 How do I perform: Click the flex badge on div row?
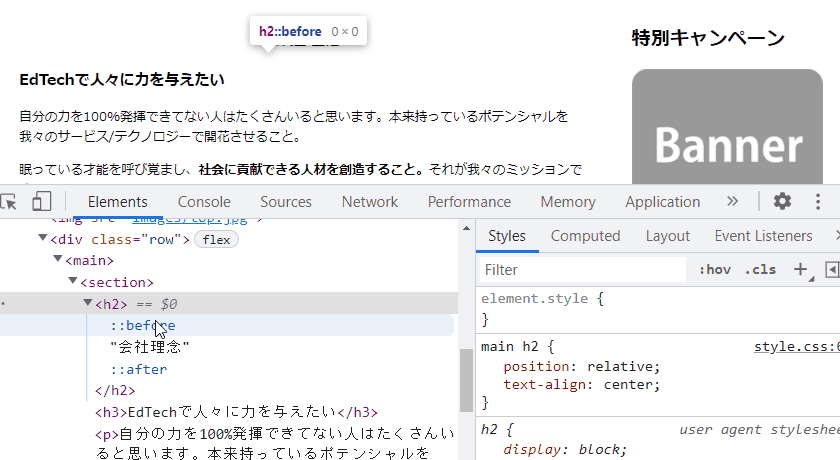216,239
